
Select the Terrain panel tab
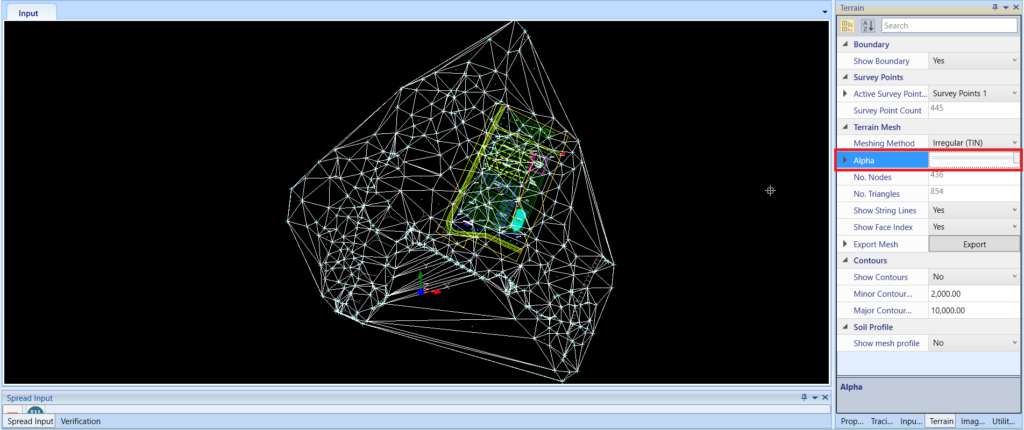(x=941, y=422)
